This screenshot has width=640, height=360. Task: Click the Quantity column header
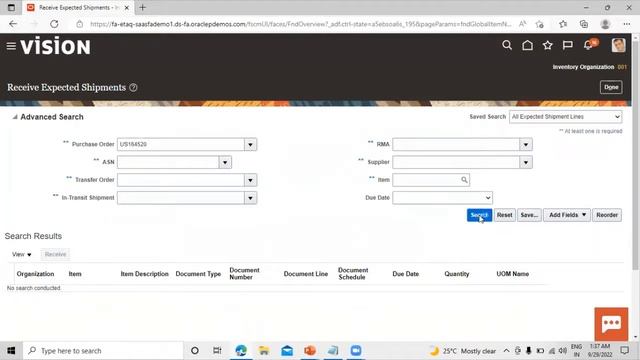(457, 274)
